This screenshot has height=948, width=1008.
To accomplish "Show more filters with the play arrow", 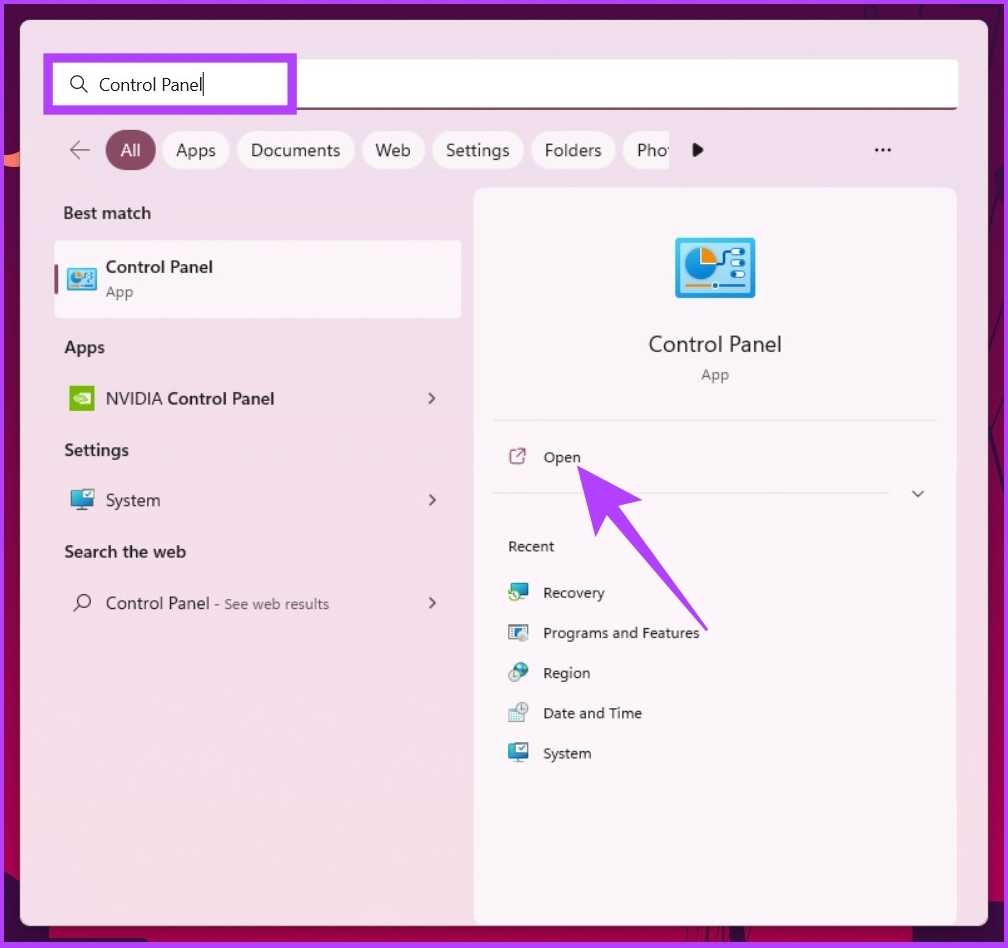I will point(698,150).
